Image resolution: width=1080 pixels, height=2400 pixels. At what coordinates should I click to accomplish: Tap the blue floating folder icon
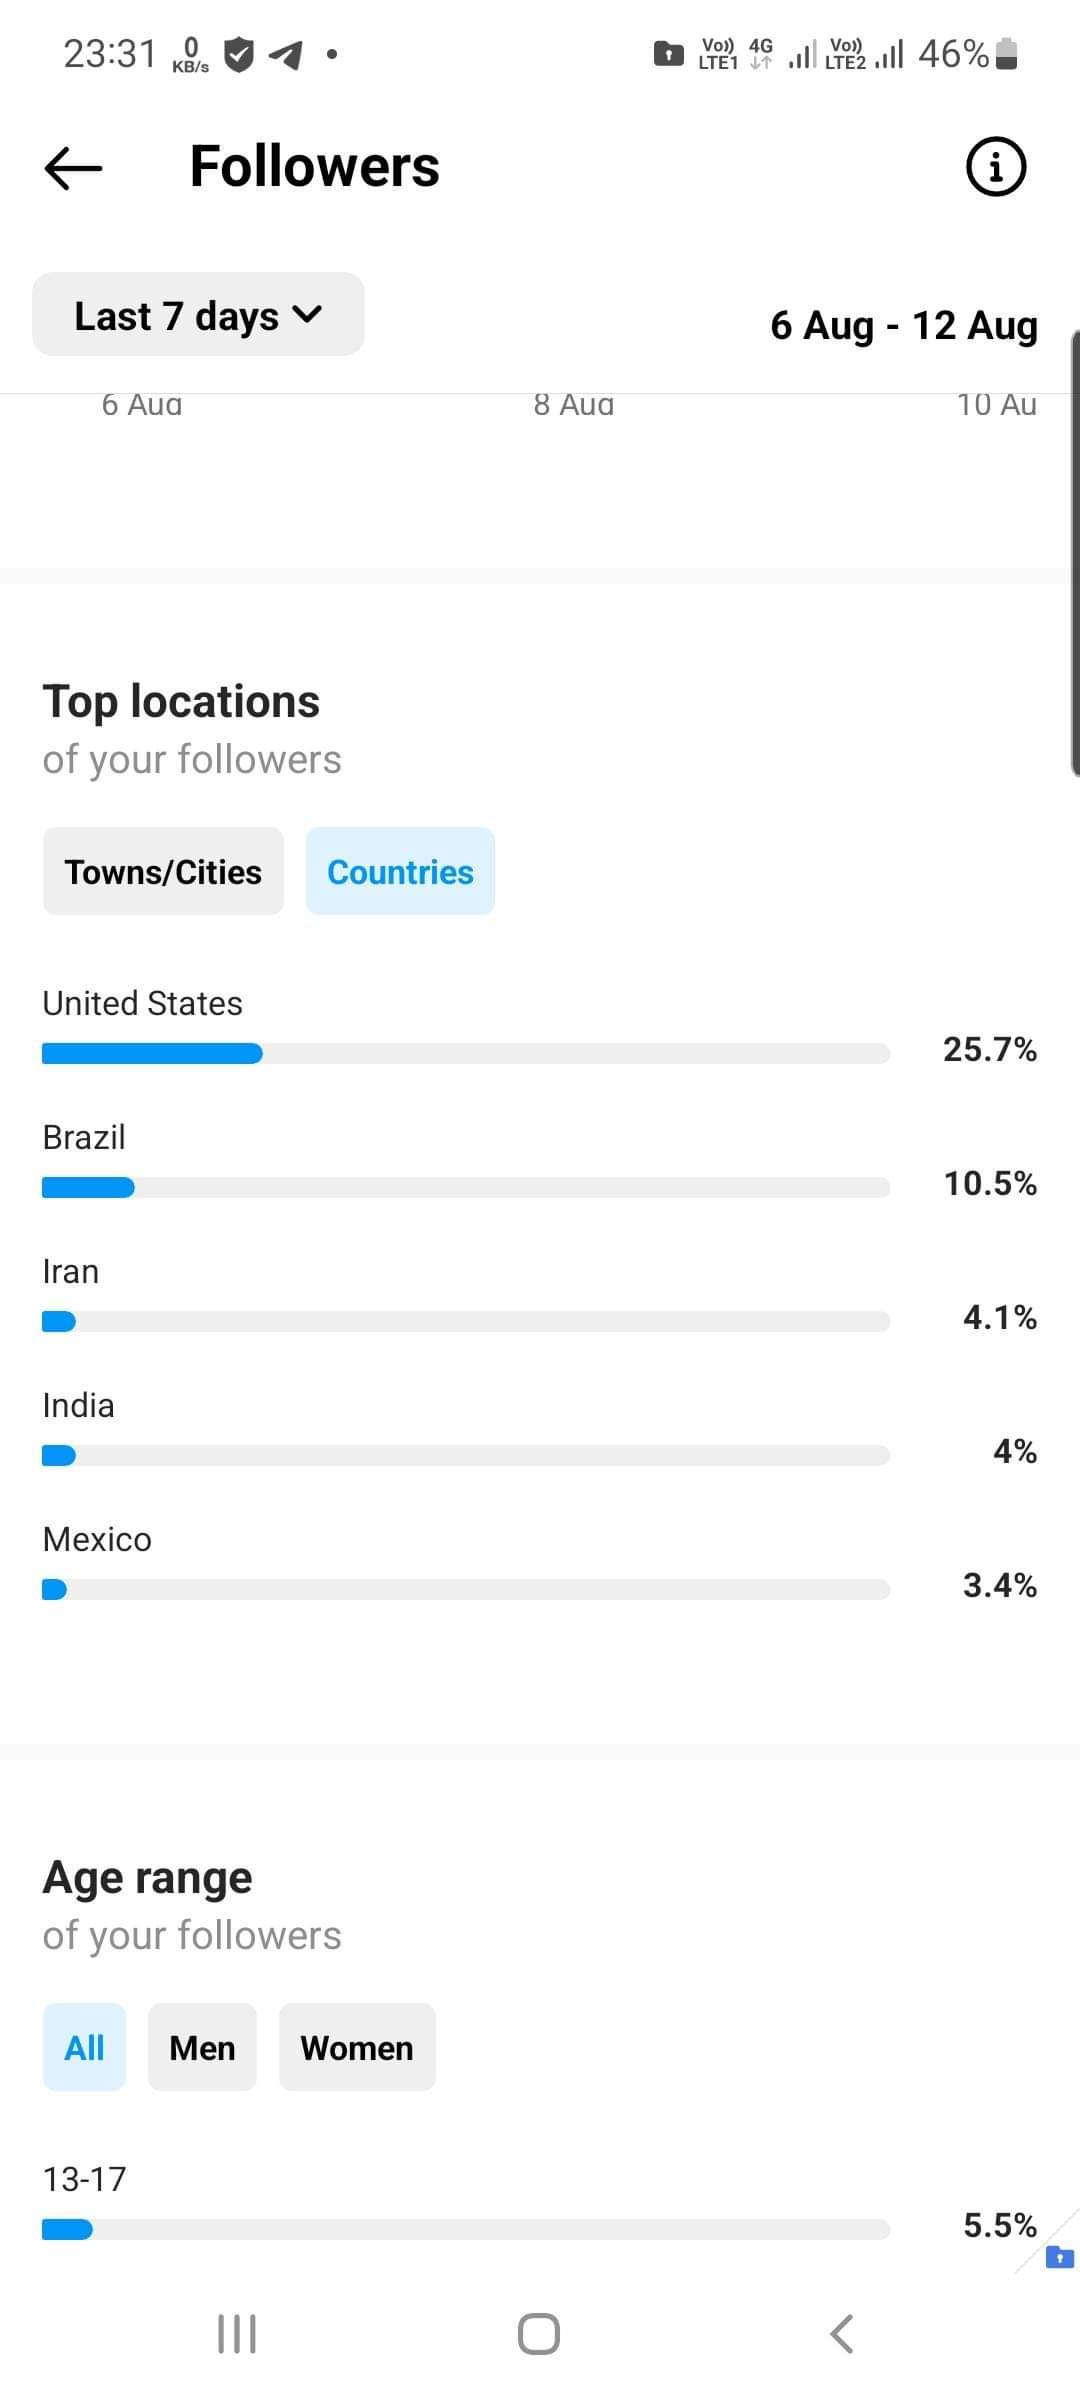pos(1060,2257)
